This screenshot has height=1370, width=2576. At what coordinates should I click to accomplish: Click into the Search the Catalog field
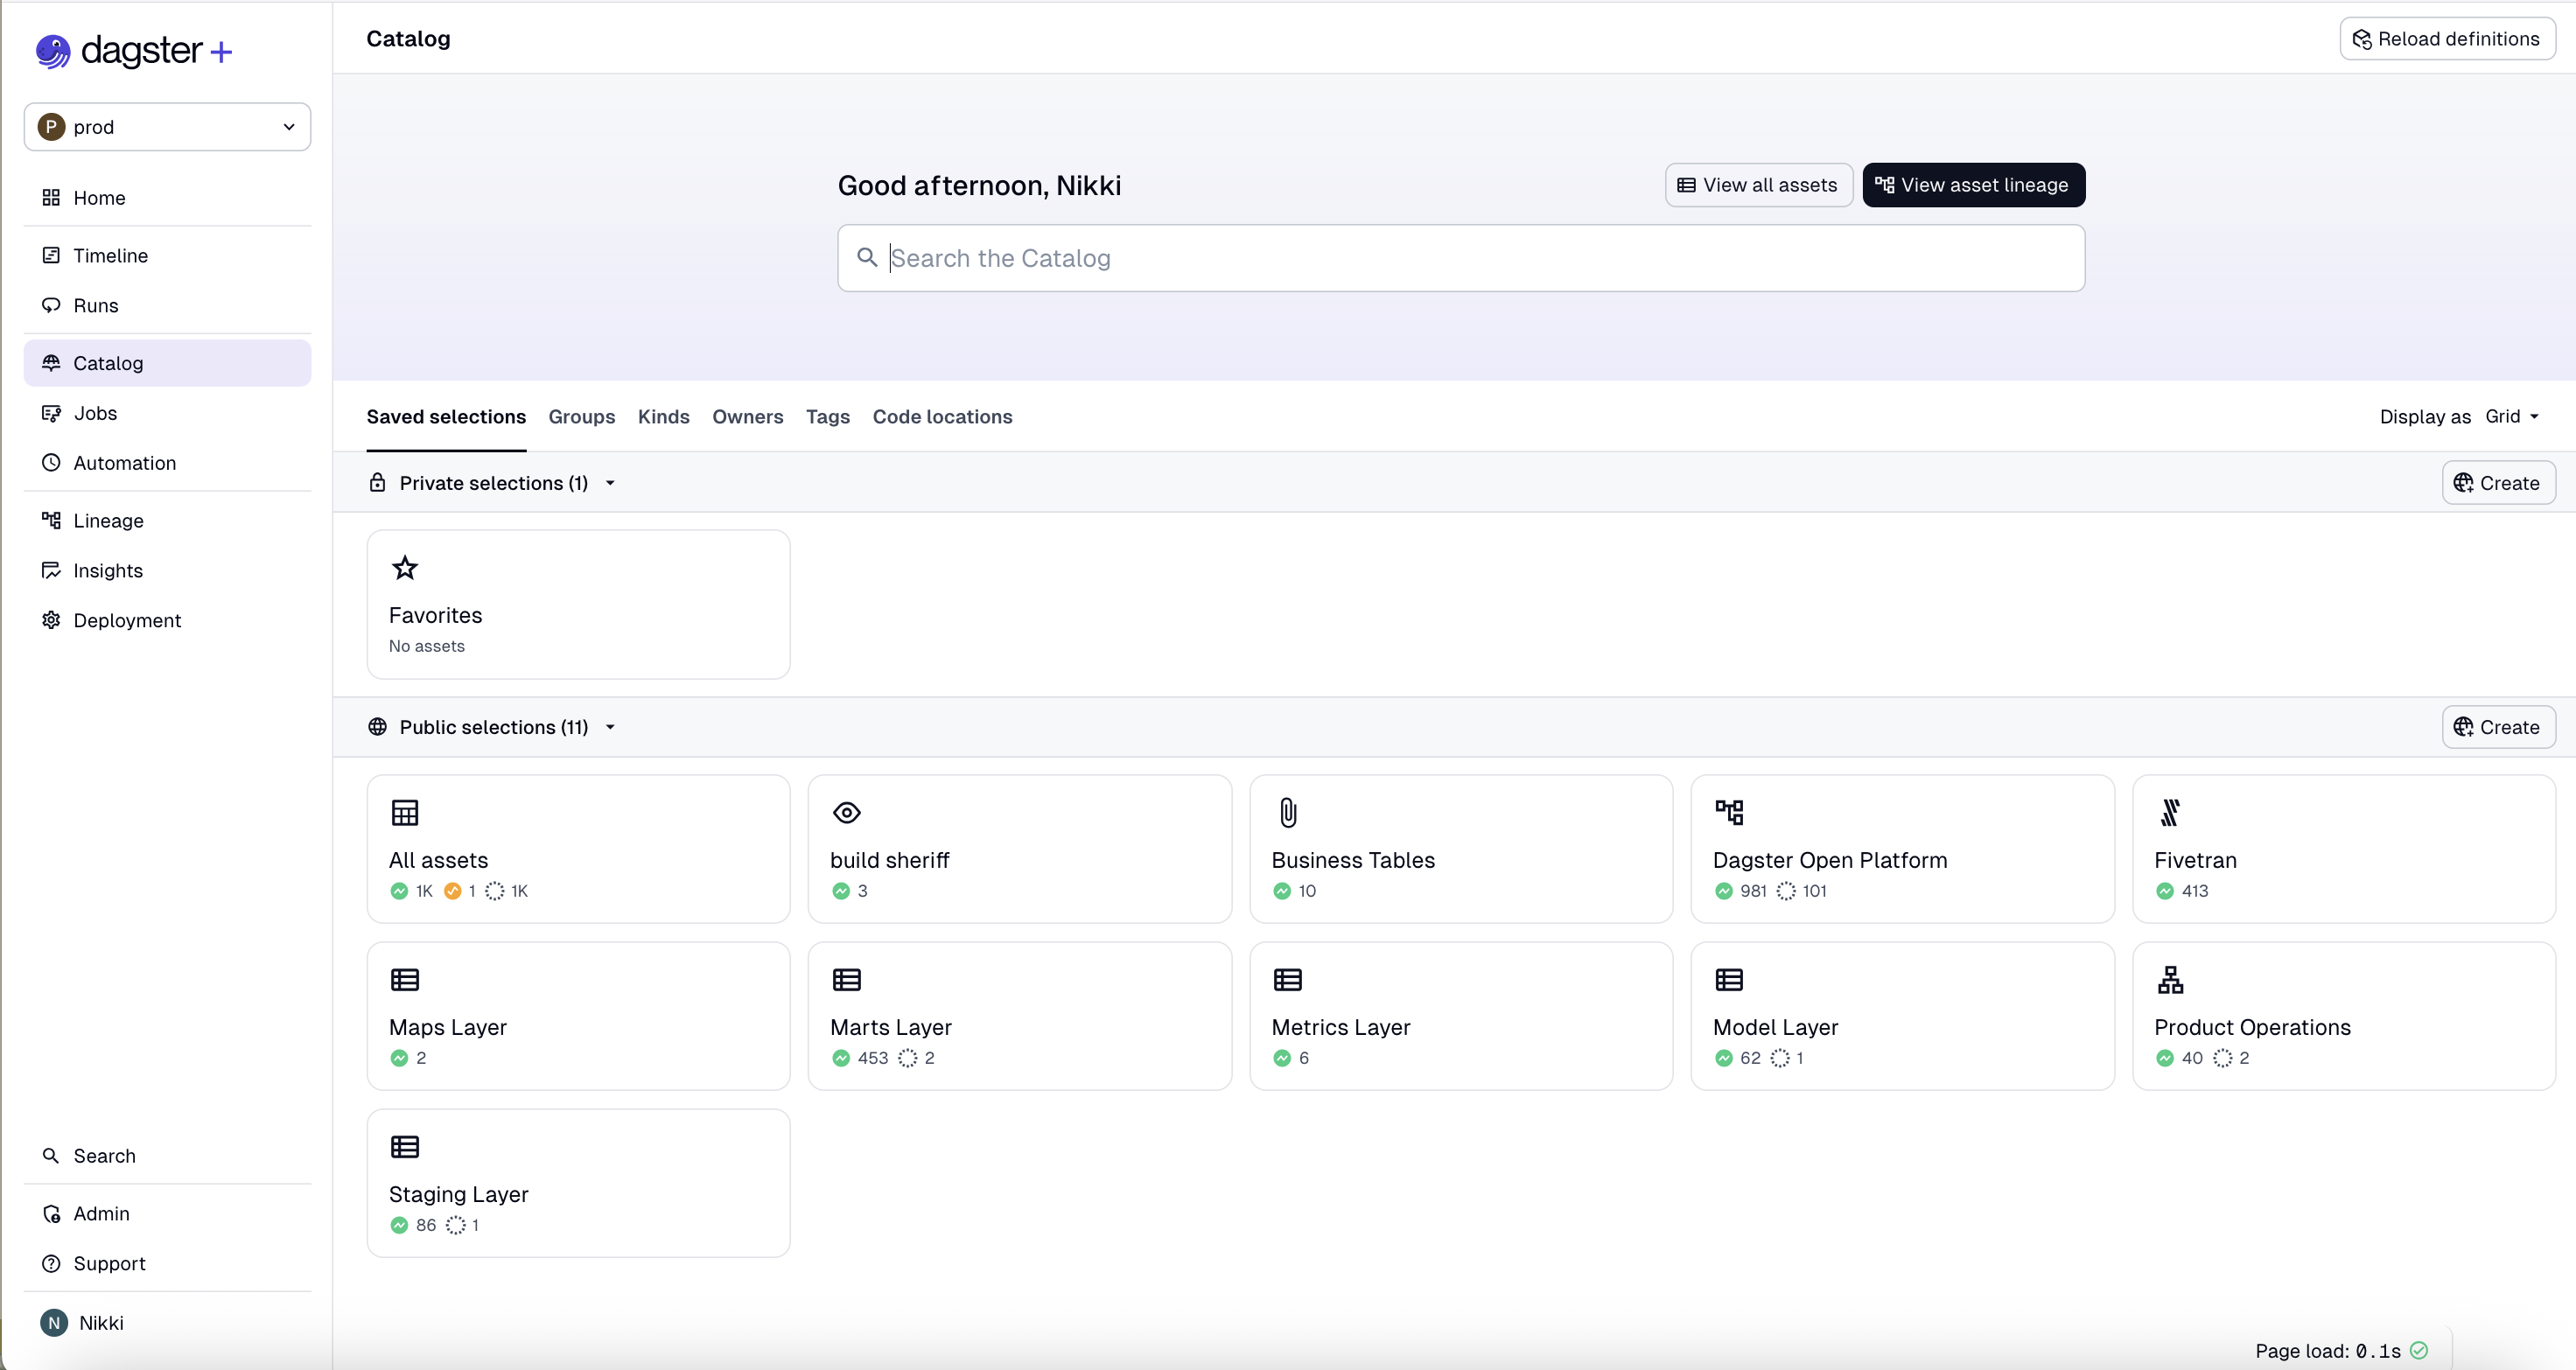click(1459, 258)
